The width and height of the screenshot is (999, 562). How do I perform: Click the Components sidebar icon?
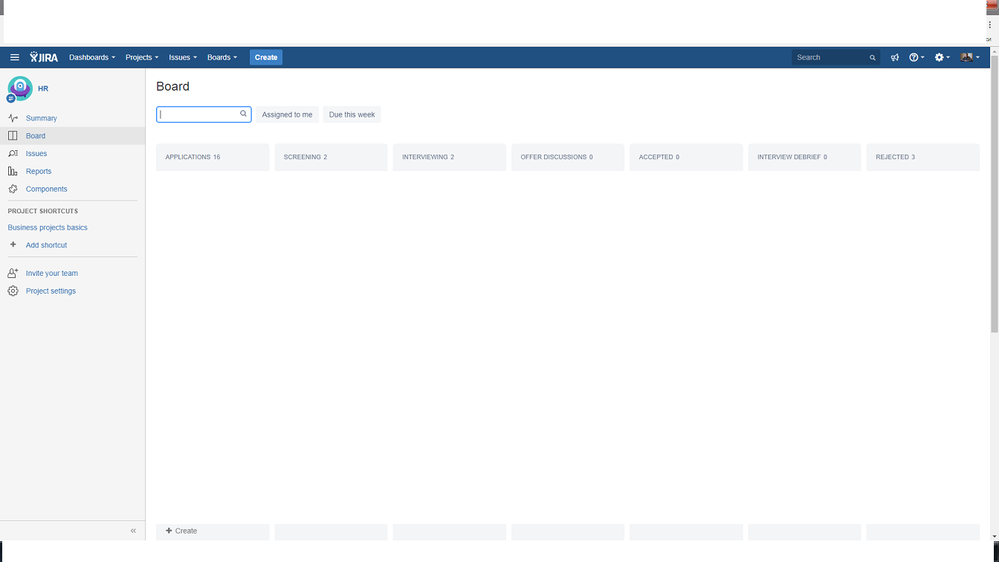click(x=13, y=189)
